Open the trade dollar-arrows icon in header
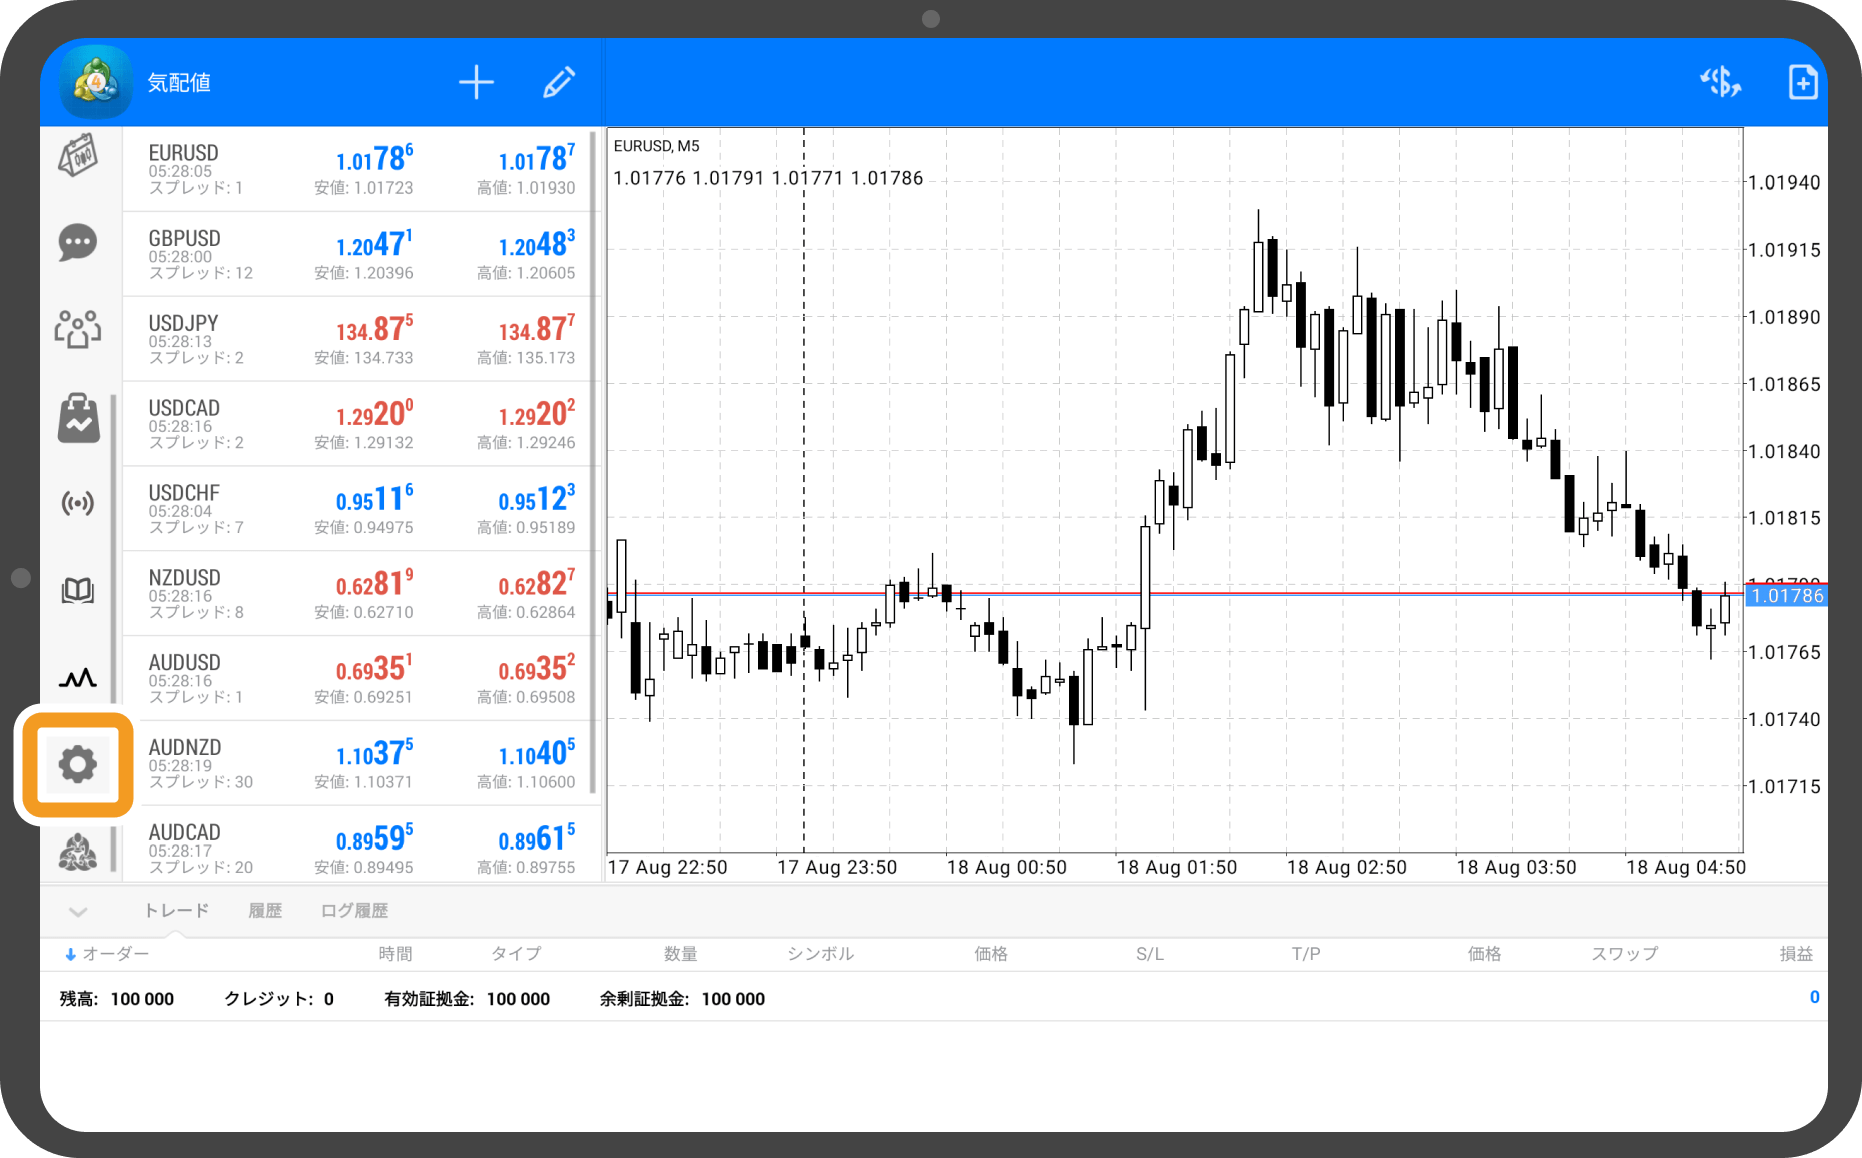1862x1158 pixels. [1720, 82]
